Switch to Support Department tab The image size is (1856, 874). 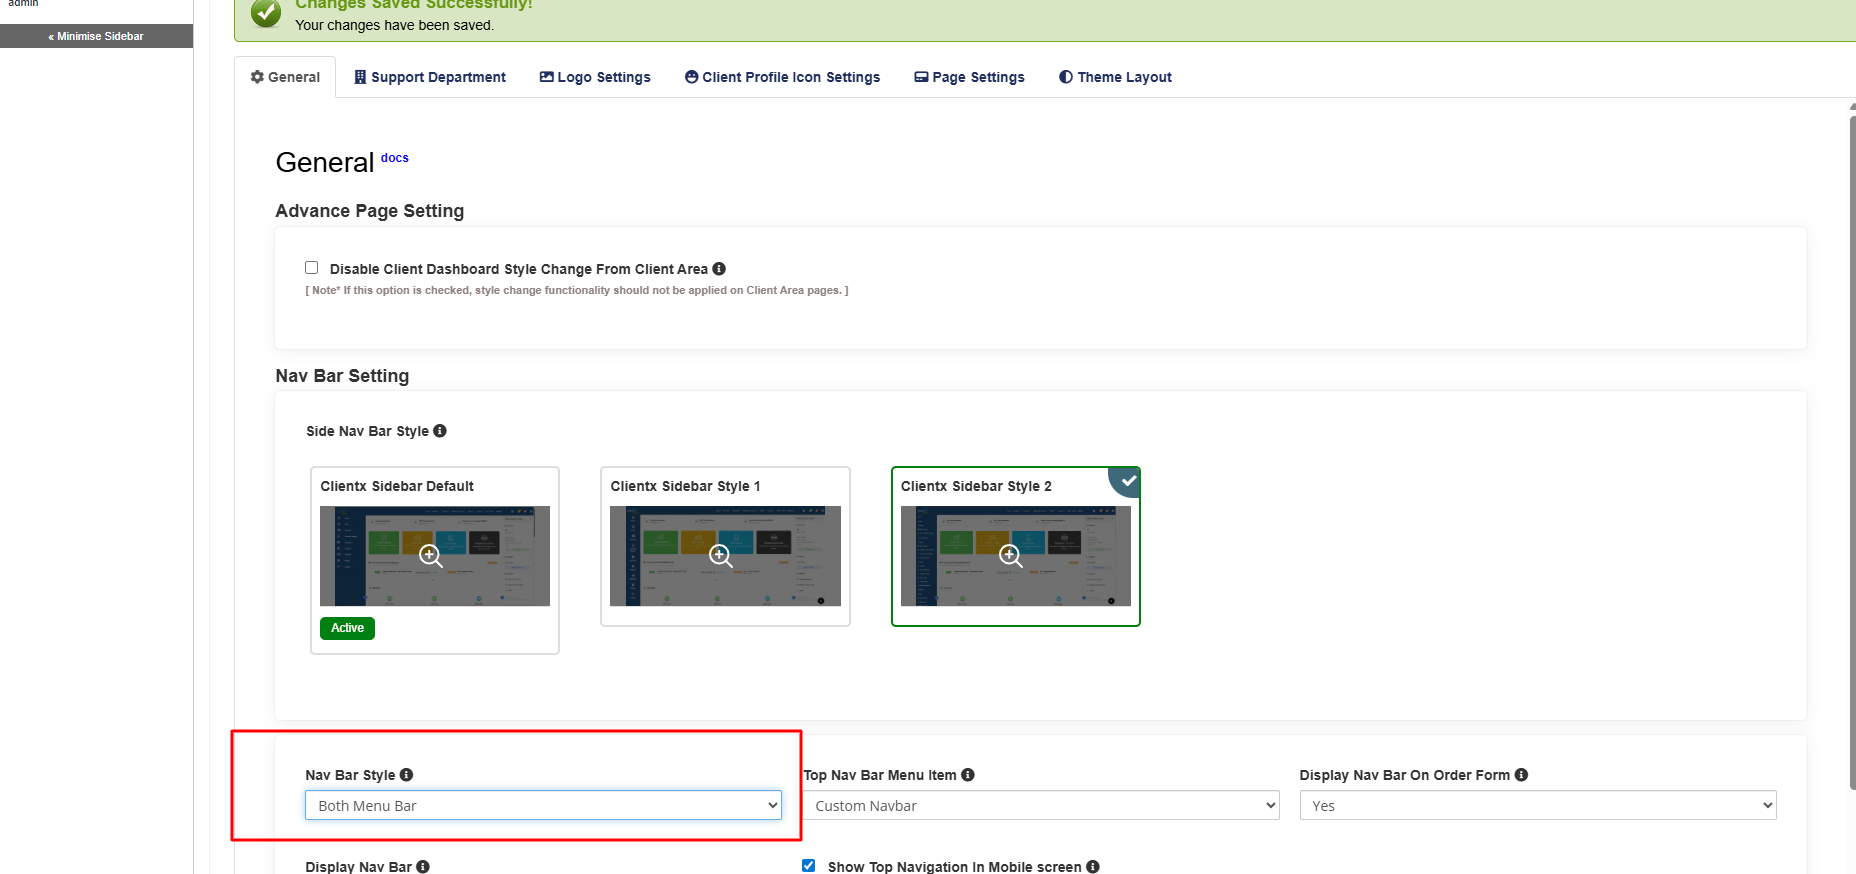click(430, 77)
